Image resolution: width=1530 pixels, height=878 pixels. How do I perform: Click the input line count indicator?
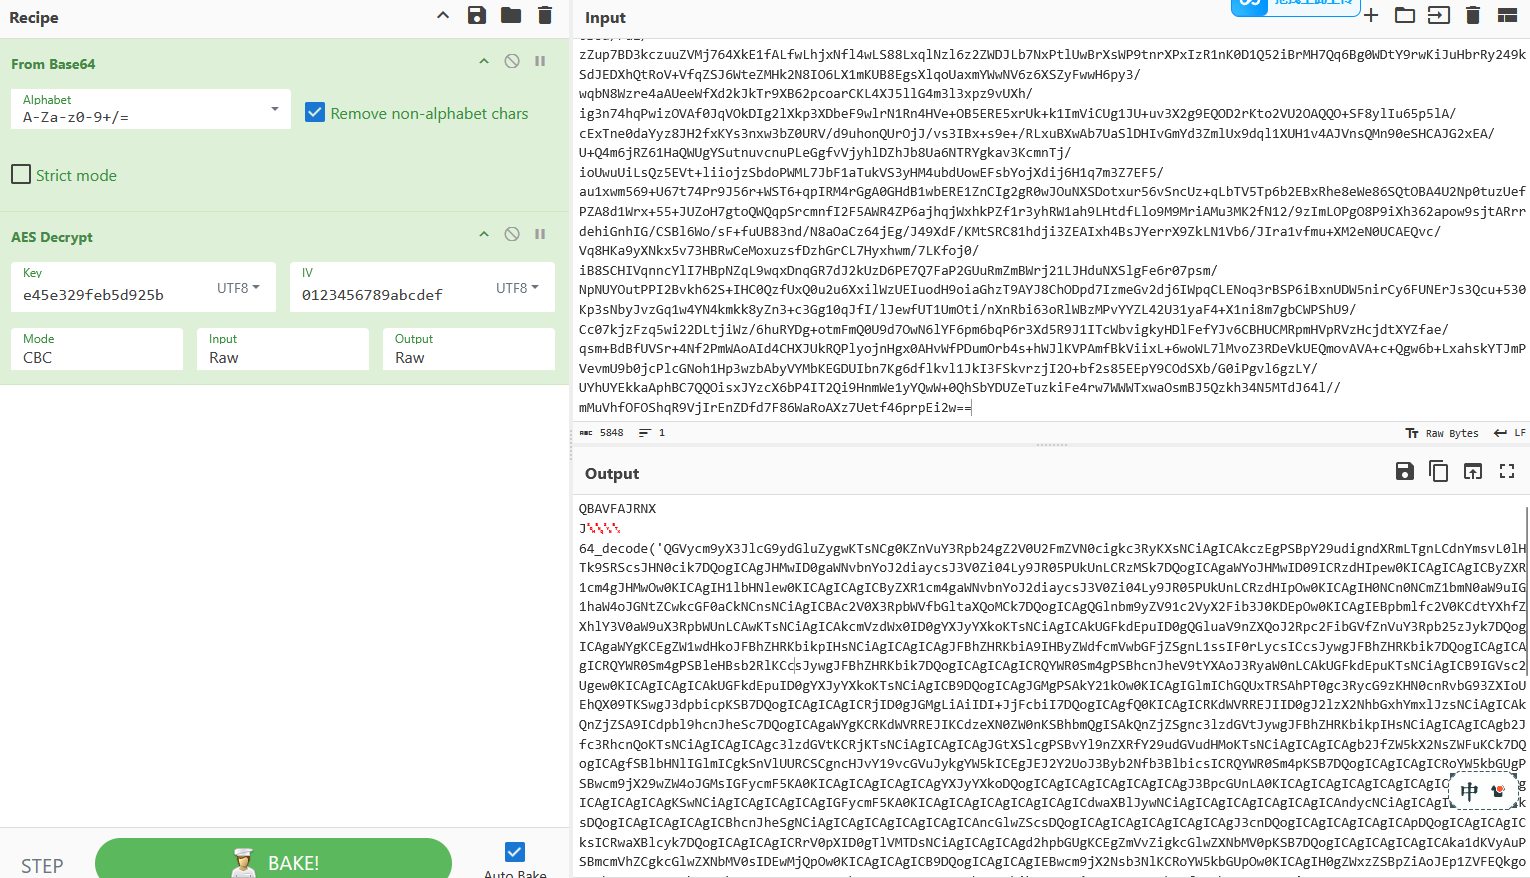pyautogui.click(x=652, y=433)
